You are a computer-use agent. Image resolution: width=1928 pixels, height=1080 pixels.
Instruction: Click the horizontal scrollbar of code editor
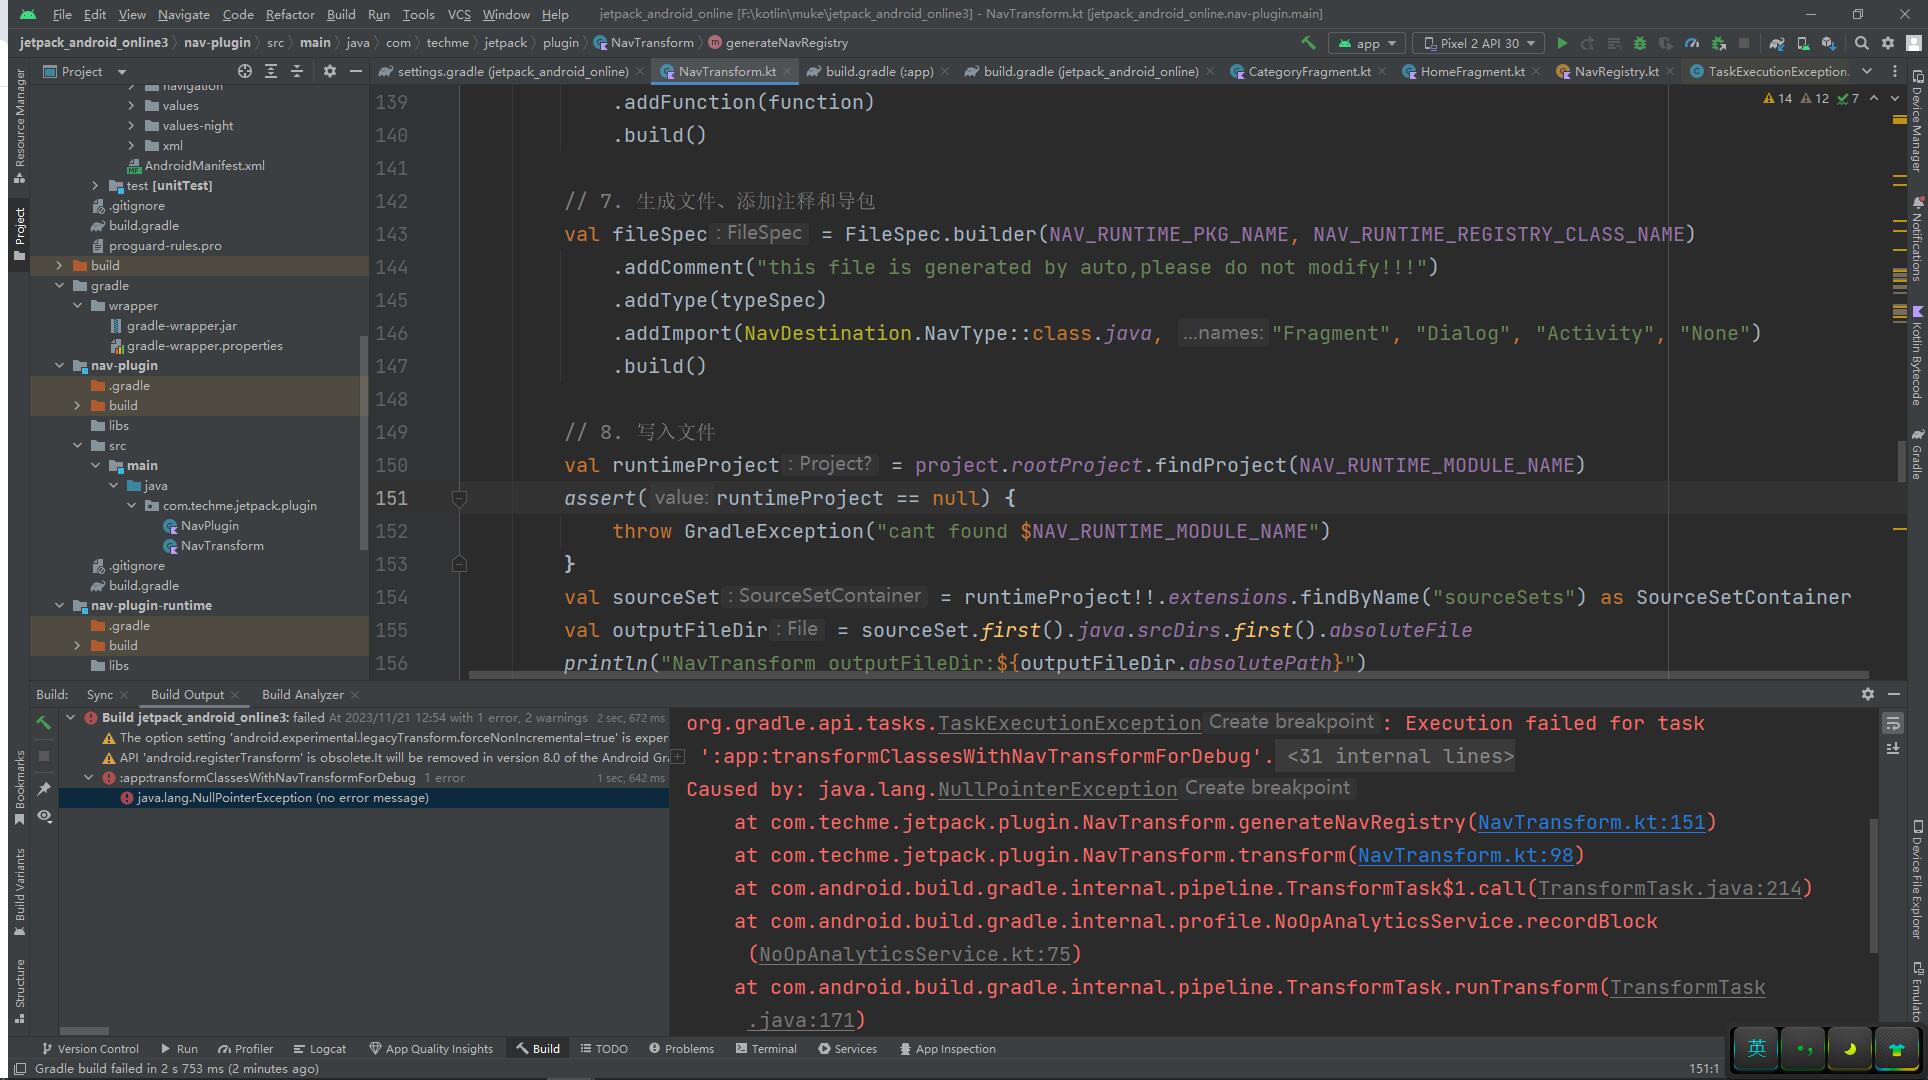point(1168,675)
